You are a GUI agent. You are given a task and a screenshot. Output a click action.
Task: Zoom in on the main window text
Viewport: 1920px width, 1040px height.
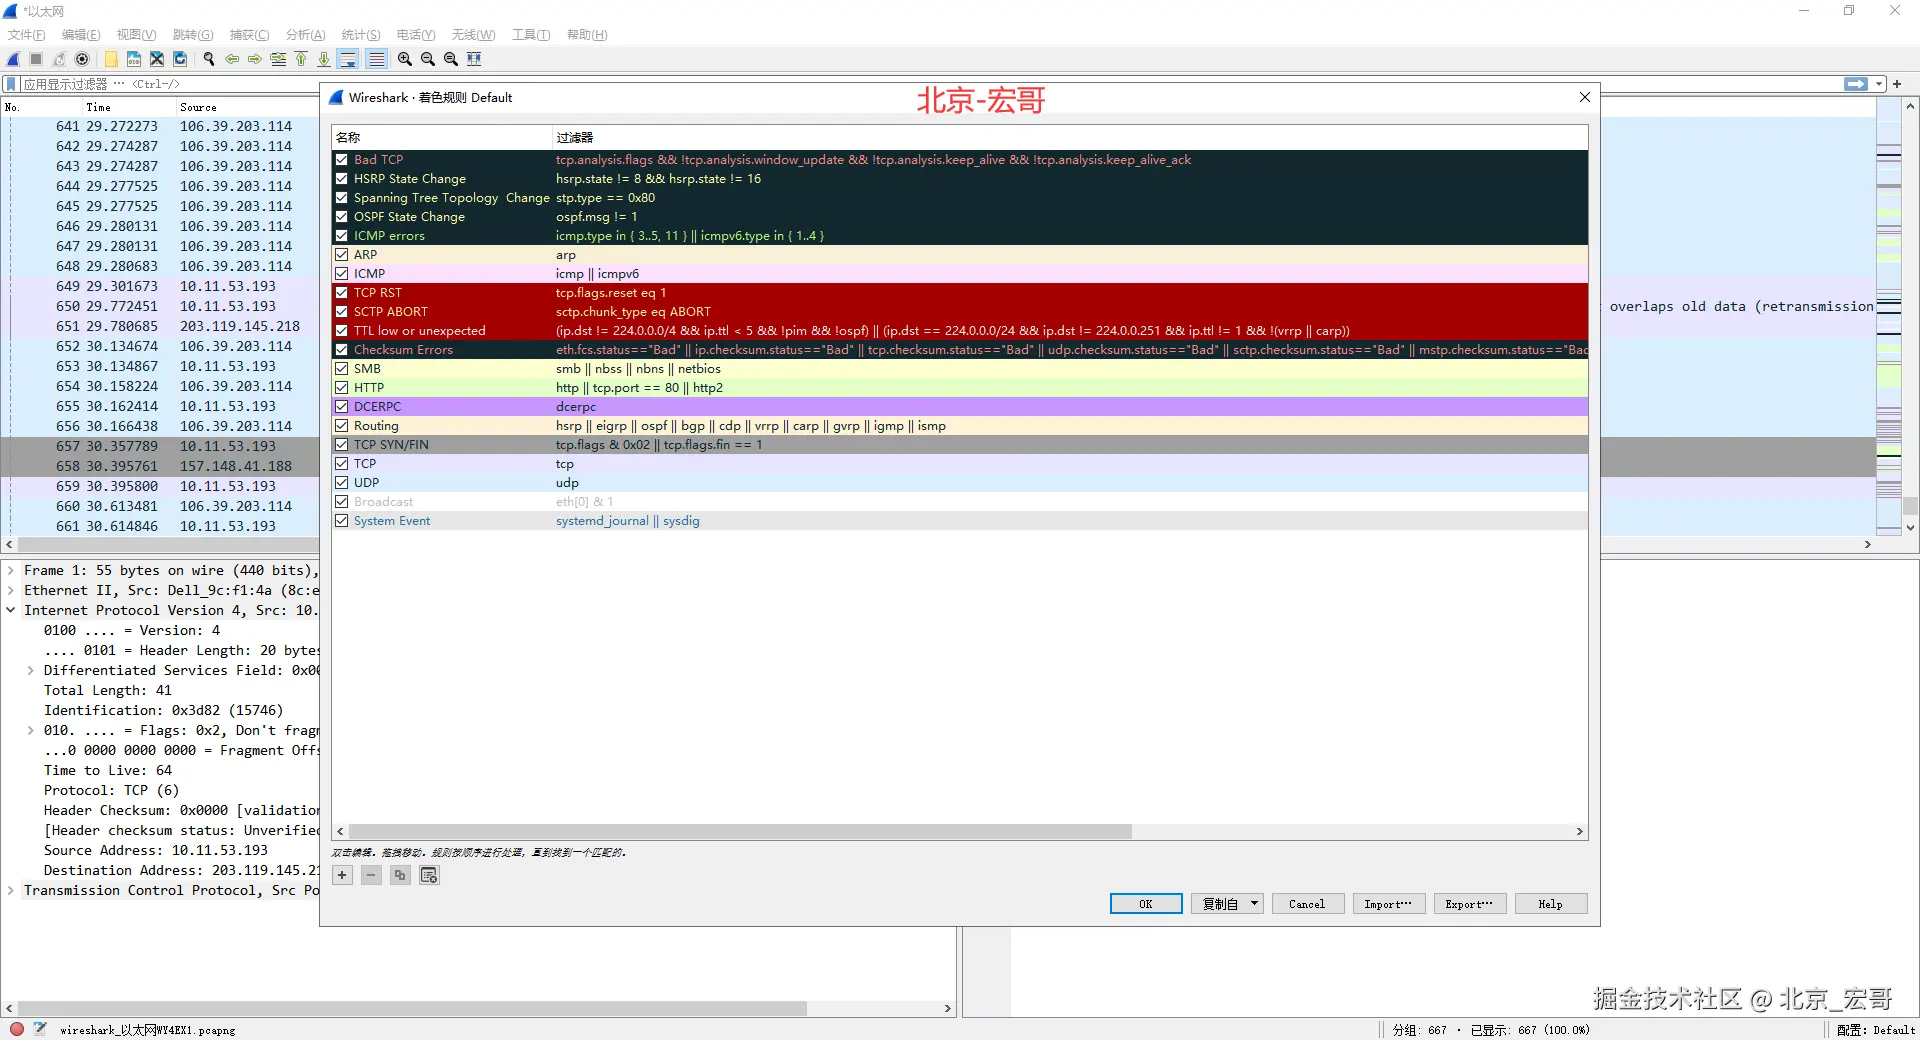tap(405, 59)
